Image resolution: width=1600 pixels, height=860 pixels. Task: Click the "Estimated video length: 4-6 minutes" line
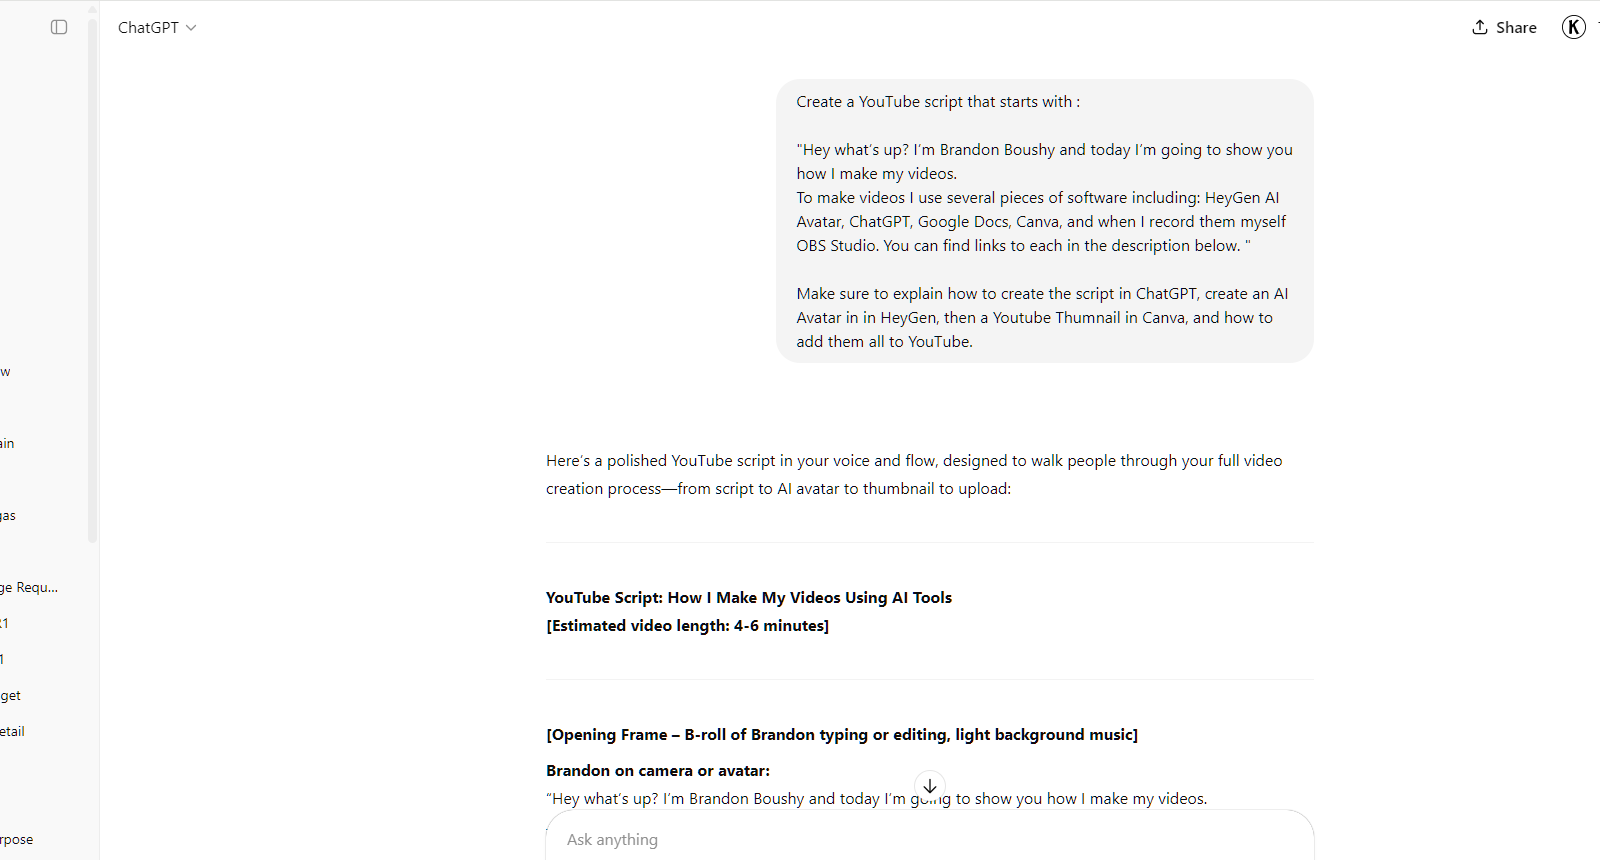coord(688,625)
